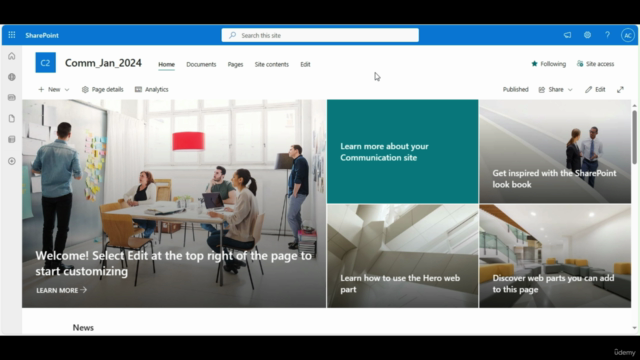Viewport: 640px width, 360px height.
Task: Click the page vertical scrollbar thumb
Action: pos(635,137)
